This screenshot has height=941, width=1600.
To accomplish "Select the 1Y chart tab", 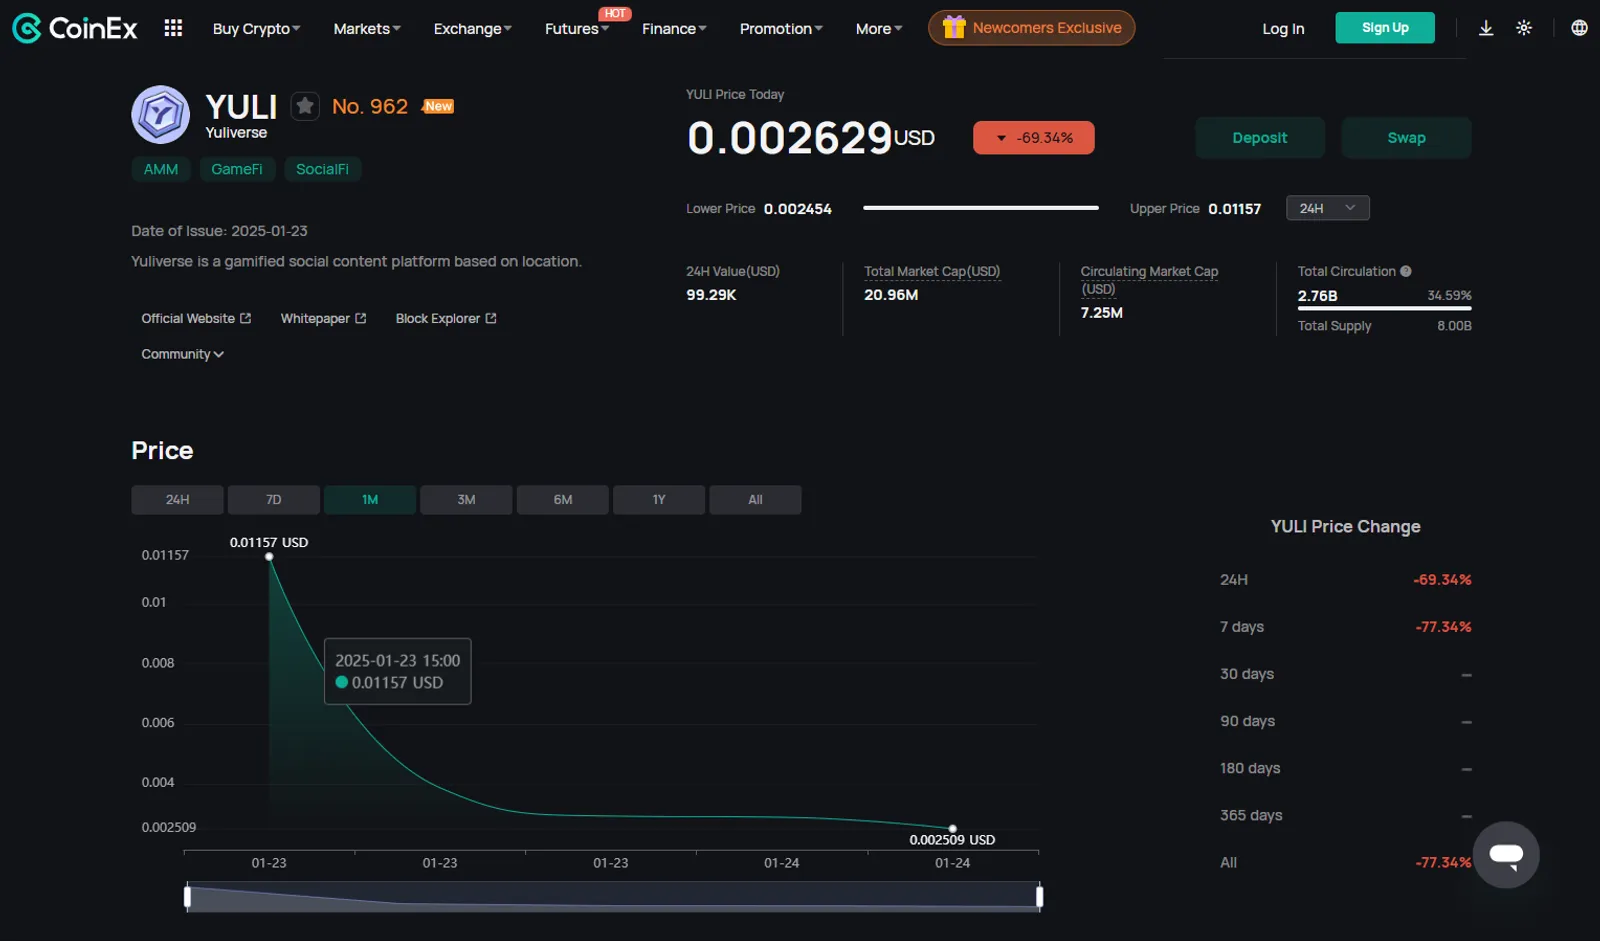I will coord(659,500).
